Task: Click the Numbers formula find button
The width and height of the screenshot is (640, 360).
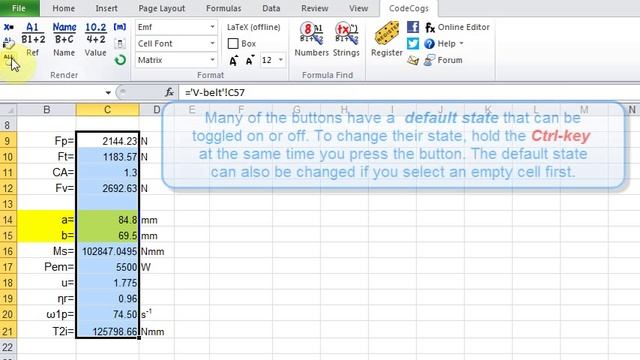Action: coord(311,39)
